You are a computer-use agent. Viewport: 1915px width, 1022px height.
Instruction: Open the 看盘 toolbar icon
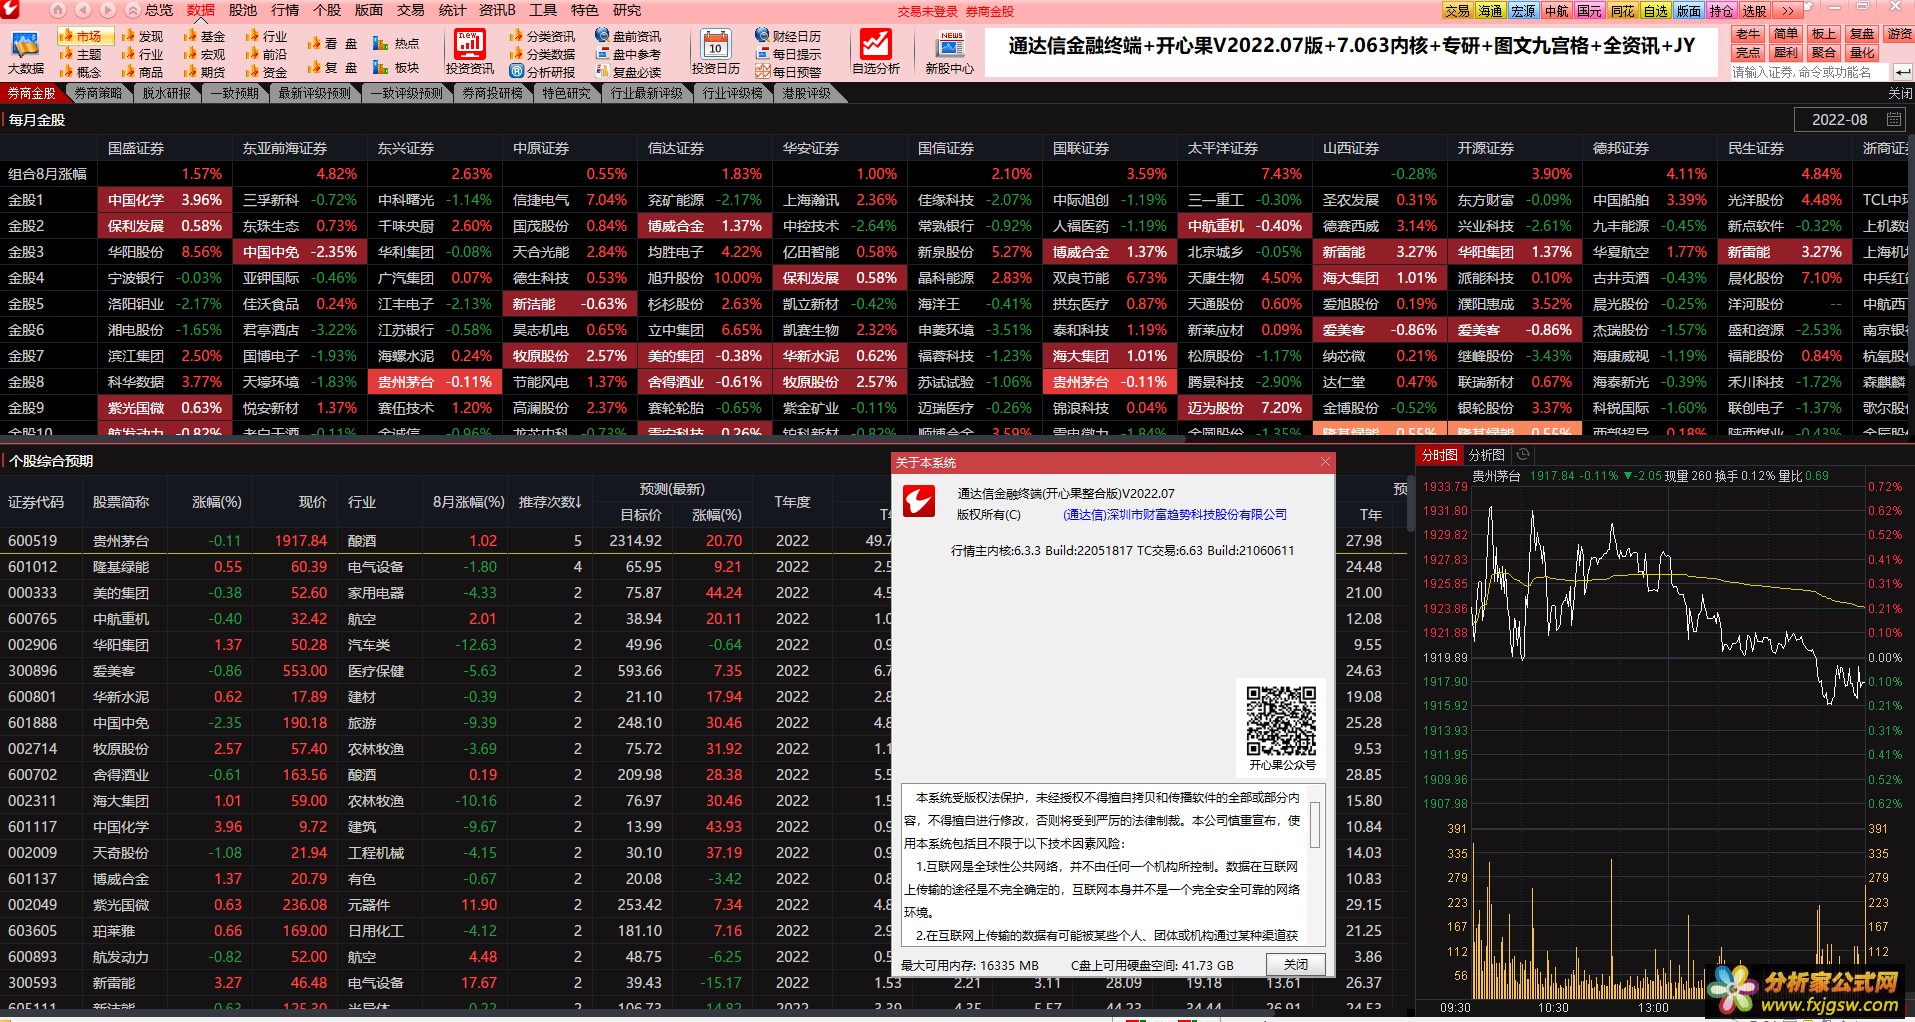(x=332, y=44)
